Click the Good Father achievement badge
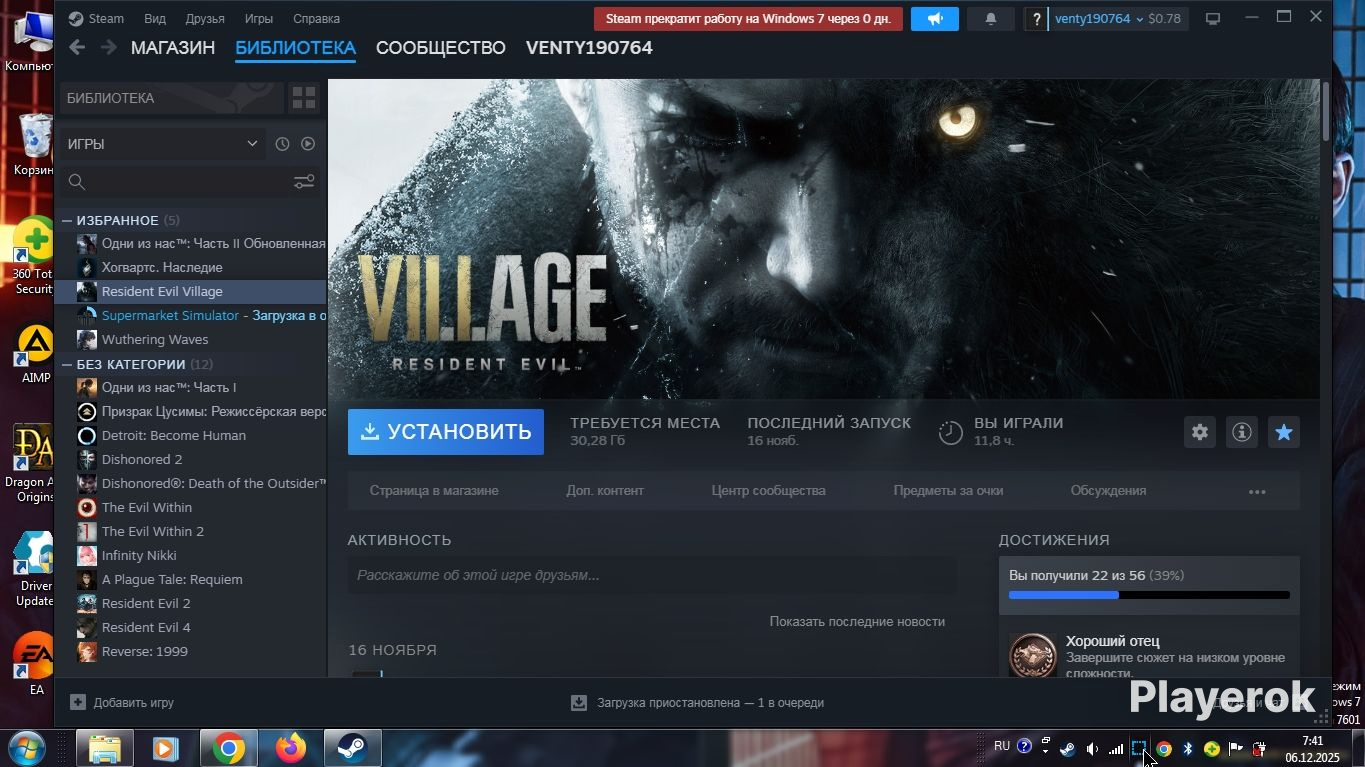This screenshot has width=1365, height=767. coord(1033,656)
